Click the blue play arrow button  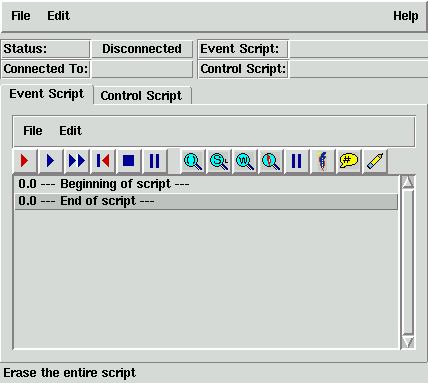[50, 161]
